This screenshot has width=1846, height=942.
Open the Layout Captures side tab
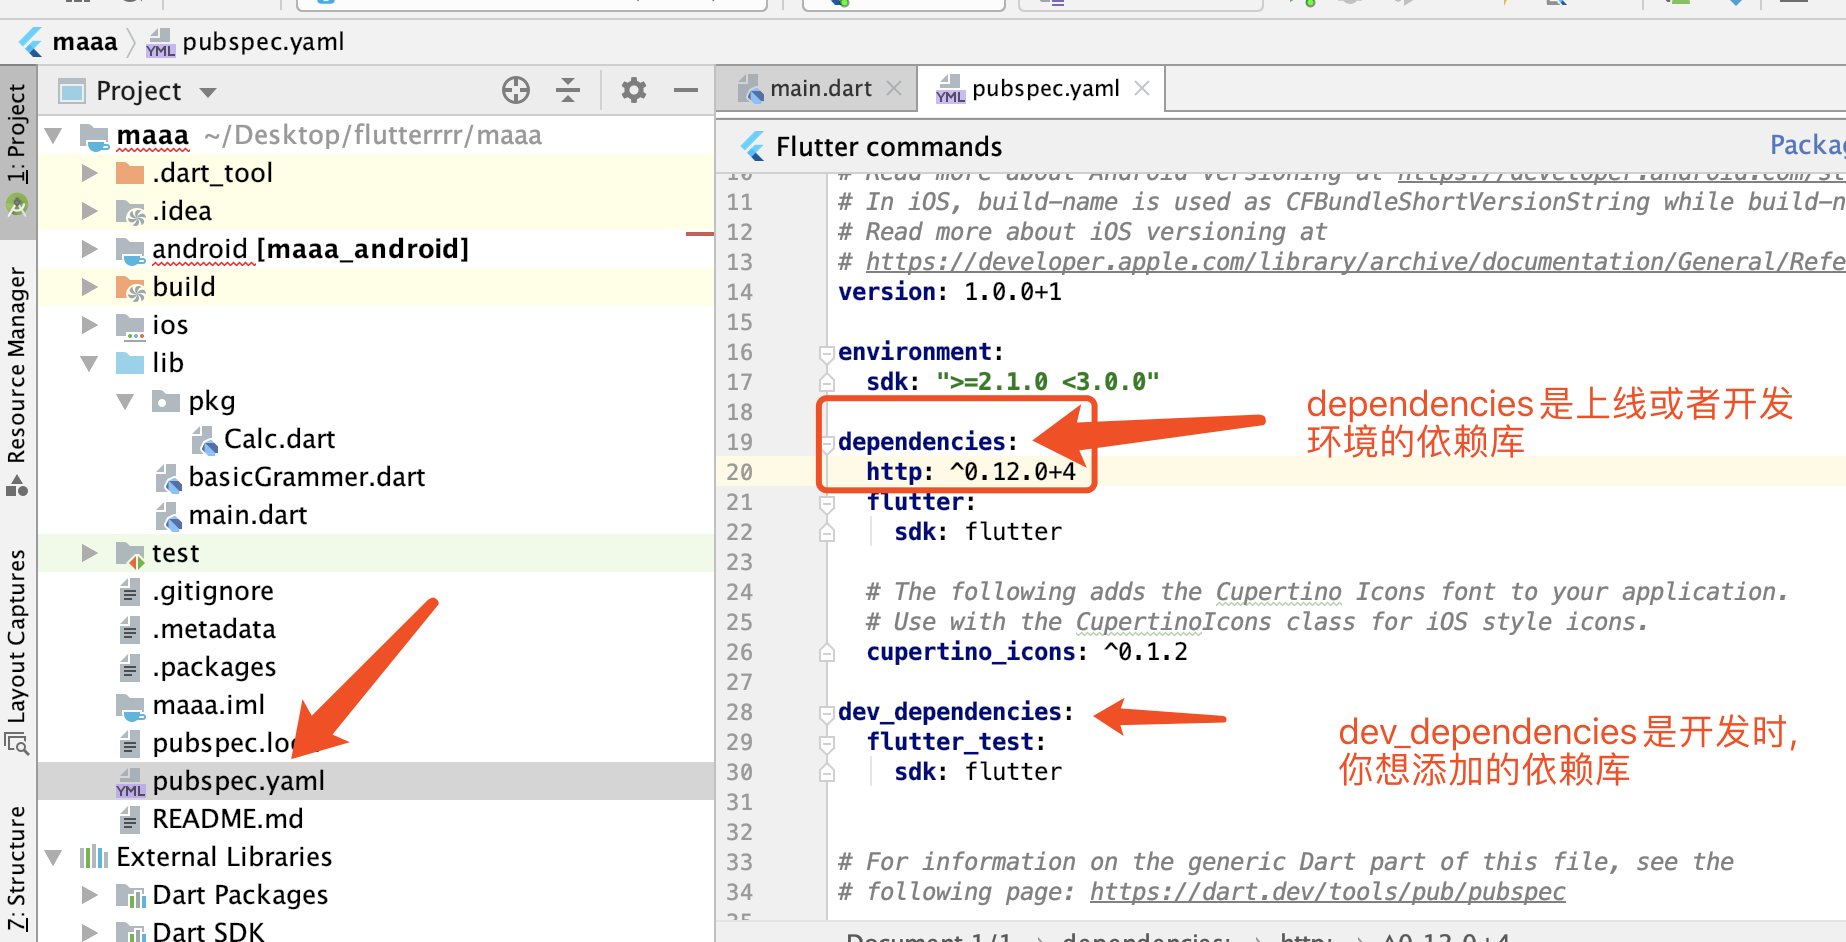[17, 650]
